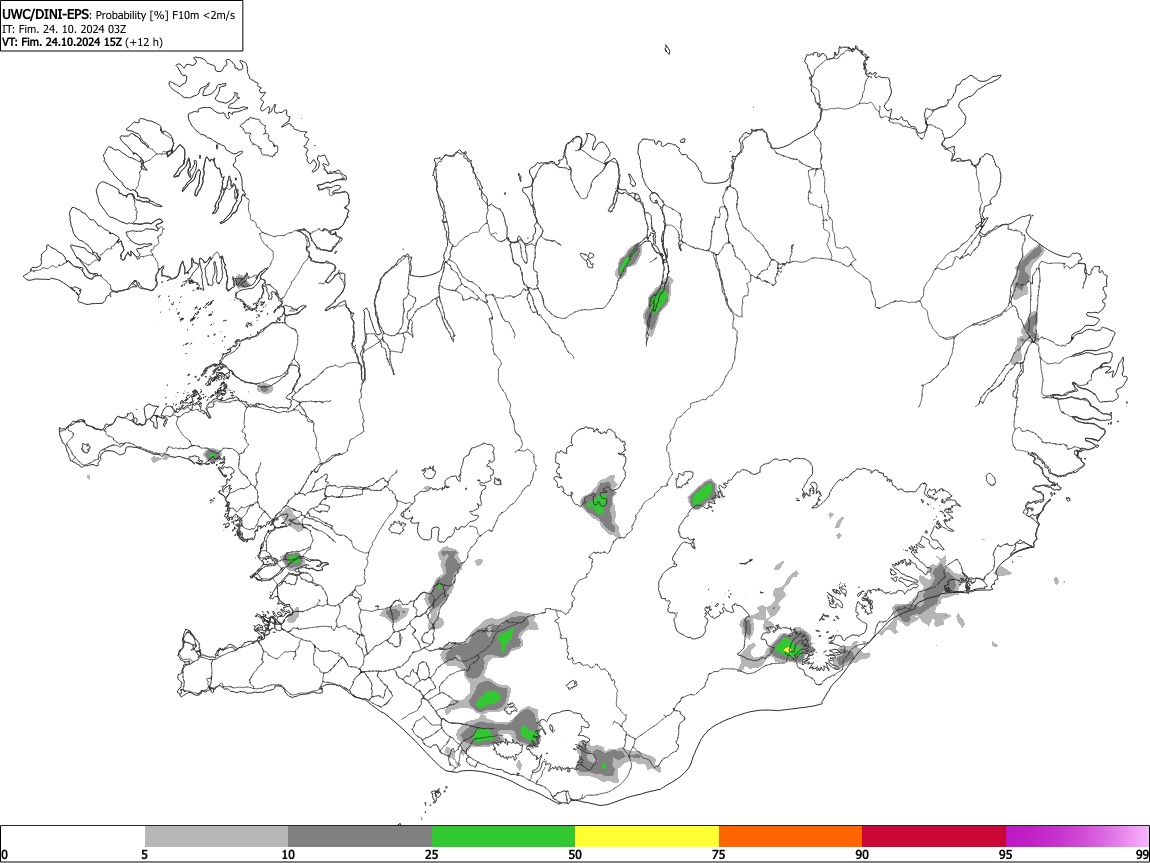Click the 'IT: Fim. 24. 10. 2024 03Z' line

pyautogui.click(x=64, y=29)
